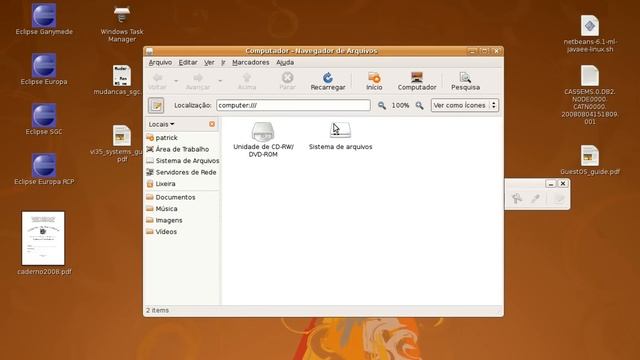640x360 pixels.
Task: Open Sistema de Arquivos in sidebar
Action: click(182, 161)
